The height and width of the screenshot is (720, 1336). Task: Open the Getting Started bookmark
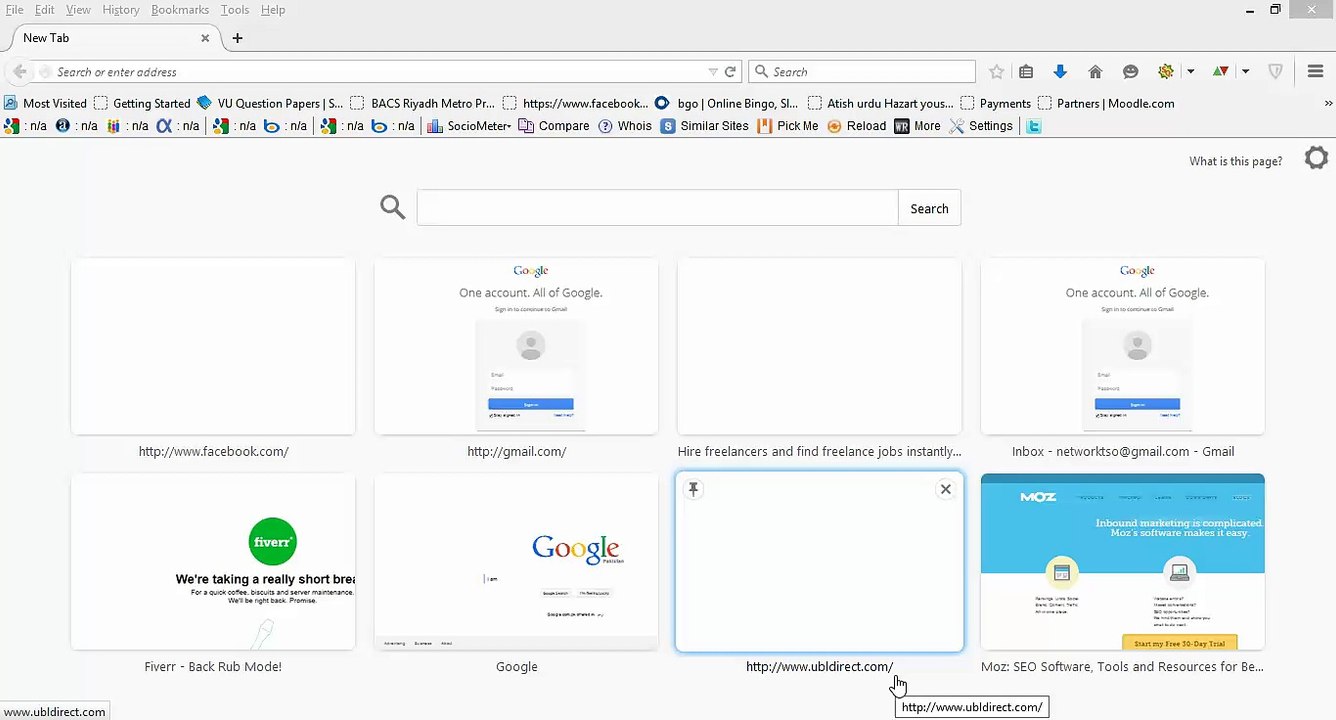tap(142, 103)
